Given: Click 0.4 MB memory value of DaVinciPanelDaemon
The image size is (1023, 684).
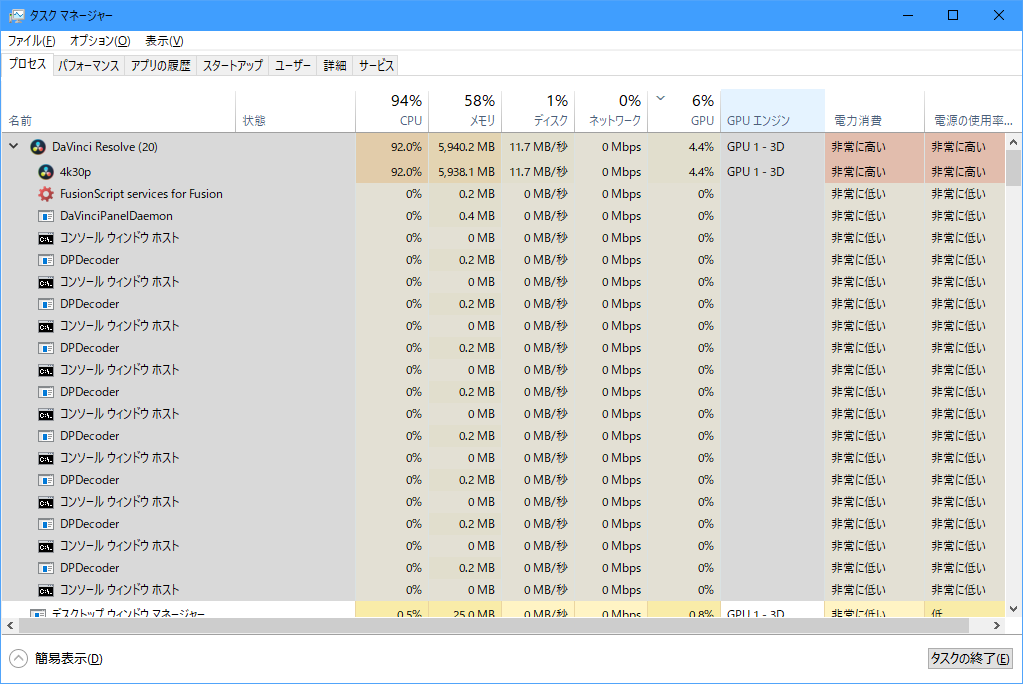Looking at the screenshot, I should click(x=465, y=216).
